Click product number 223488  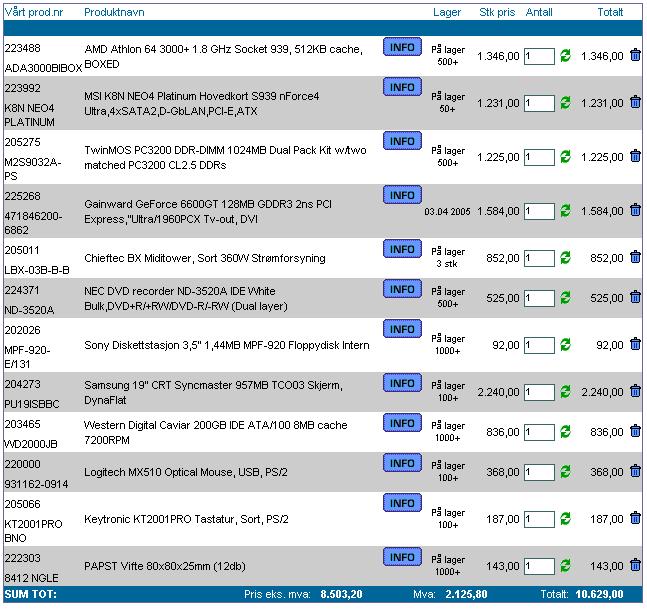22,48
